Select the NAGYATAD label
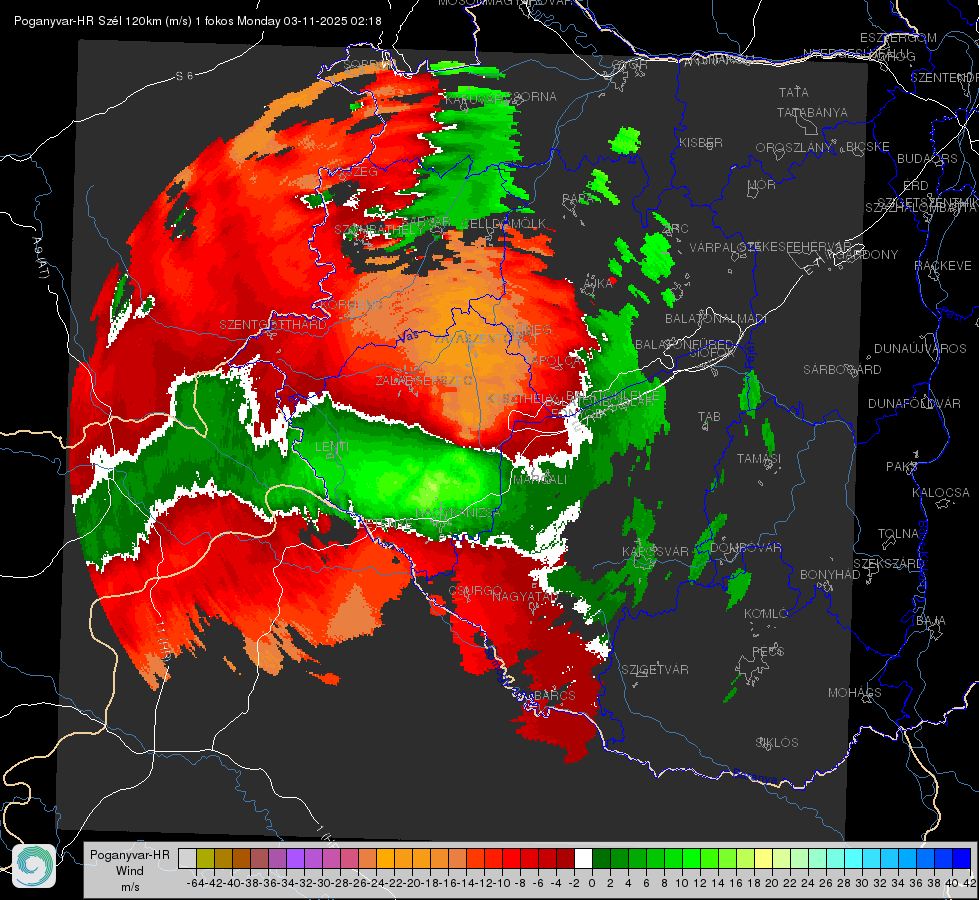The width and height of the screenshot is (979, 900). (x=524, y=596)
